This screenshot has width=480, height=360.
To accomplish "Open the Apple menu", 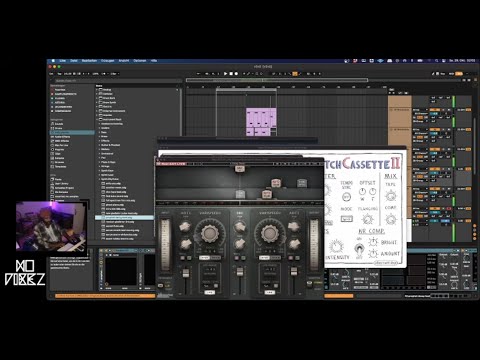I will coord(53,61).
